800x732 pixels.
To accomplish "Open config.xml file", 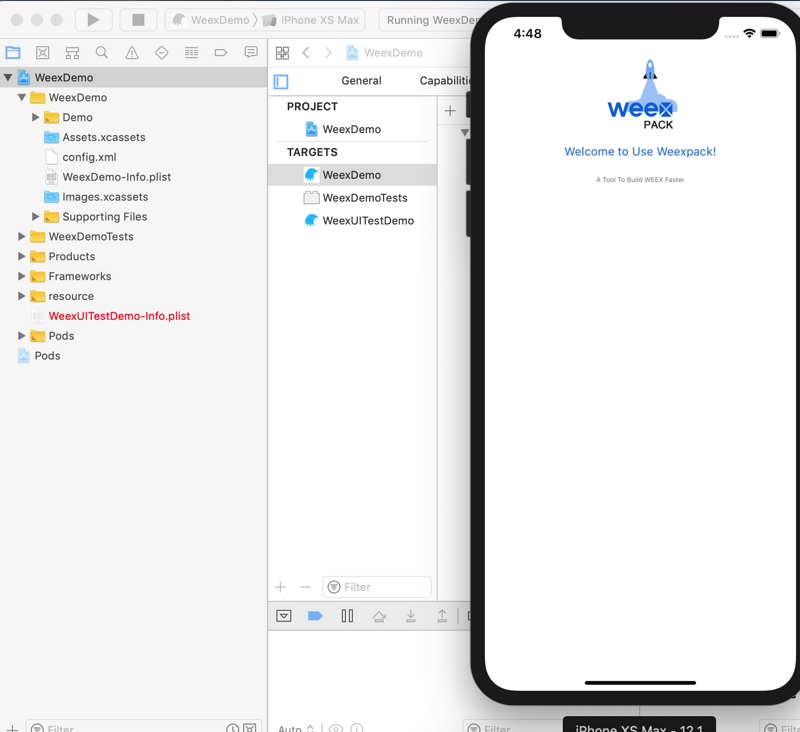I will coord(89,157).
